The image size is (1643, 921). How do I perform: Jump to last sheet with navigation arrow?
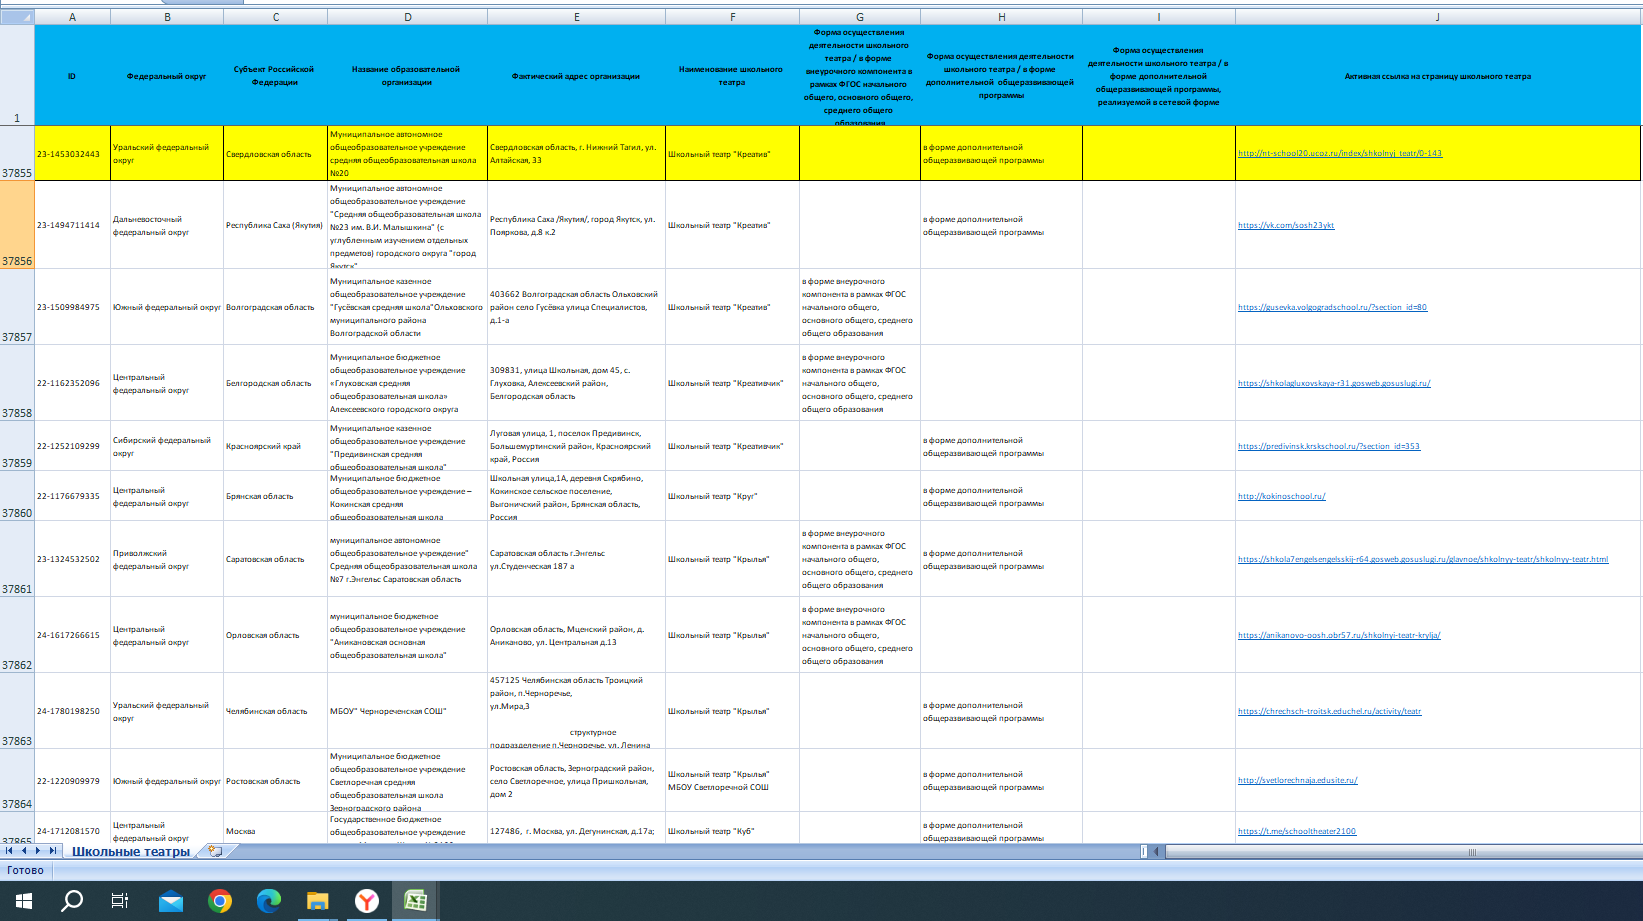[x=52, y=851]
